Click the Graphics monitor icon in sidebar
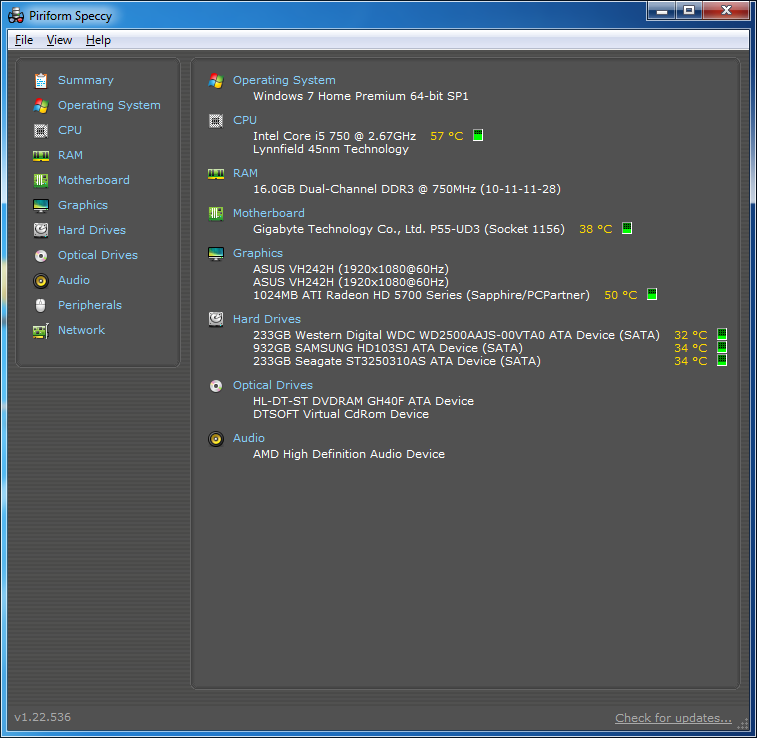Screen dimensions: 757x738 tap(41, 206)
